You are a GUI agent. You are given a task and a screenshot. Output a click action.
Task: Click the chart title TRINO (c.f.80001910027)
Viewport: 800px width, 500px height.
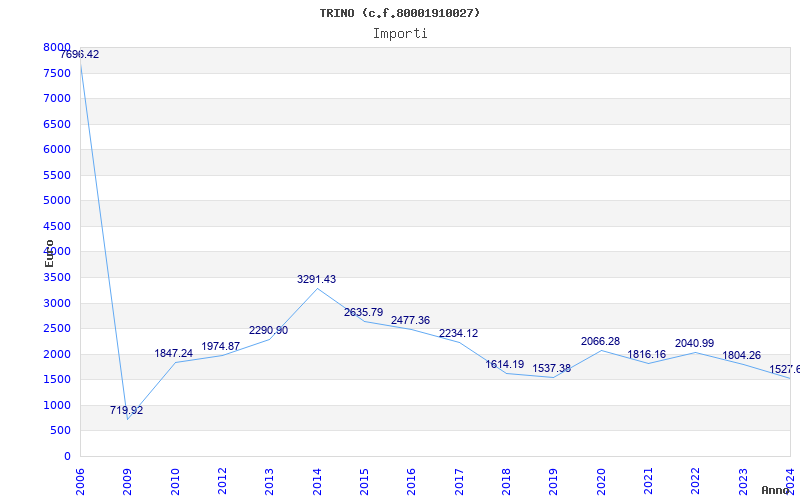click(400, 13)
